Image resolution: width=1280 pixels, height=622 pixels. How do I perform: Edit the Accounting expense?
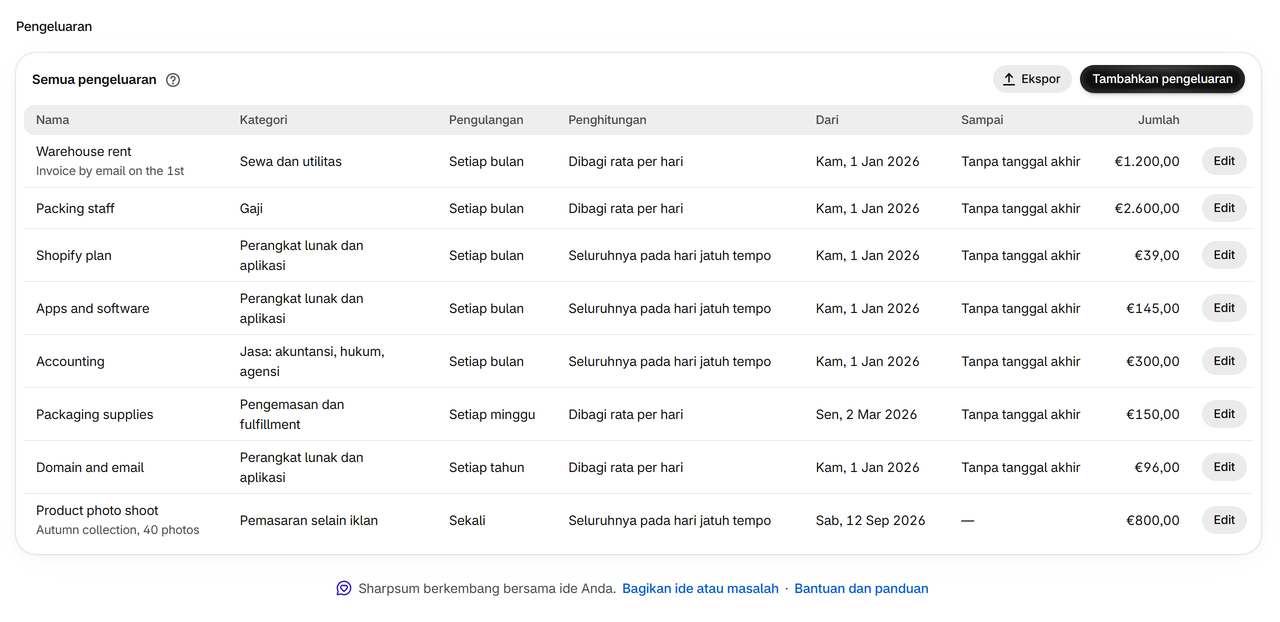point(1224,361)
